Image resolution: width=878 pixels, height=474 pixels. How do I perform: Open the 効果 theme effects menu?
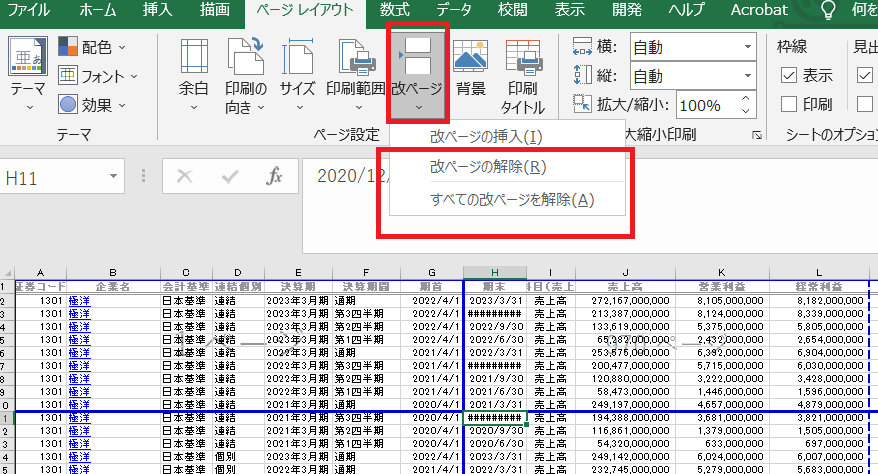92,105
